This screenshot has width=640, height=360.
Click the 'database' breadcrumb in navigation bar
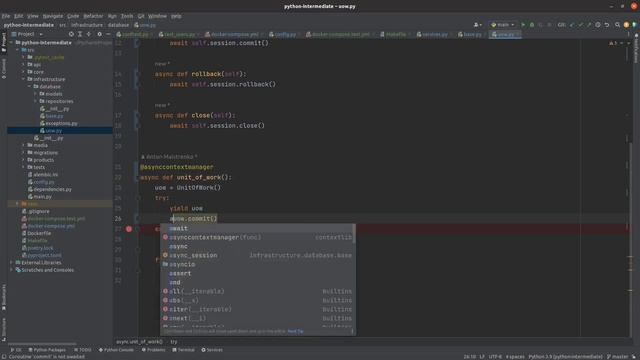pos(118,25)
